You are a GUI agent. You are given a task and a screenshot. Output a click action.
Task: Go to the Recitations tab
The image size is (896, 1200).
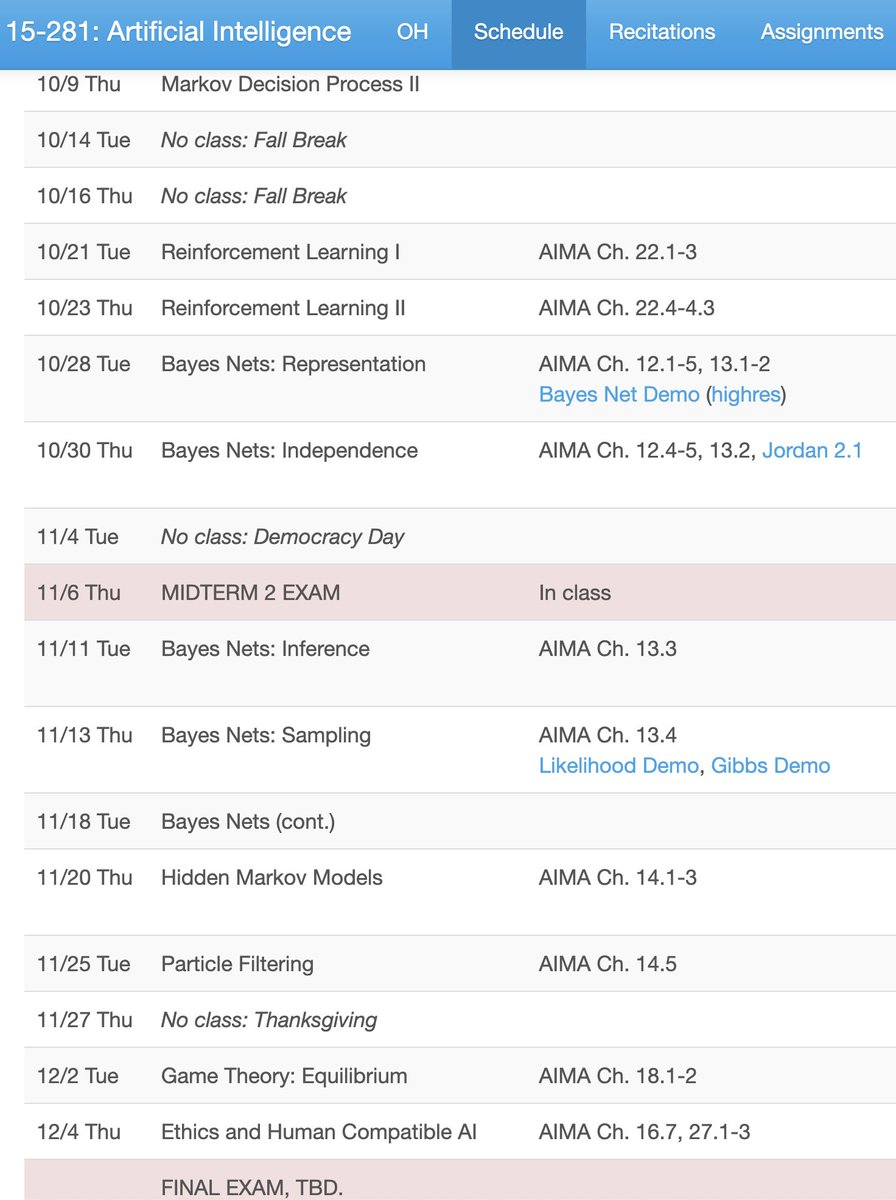pos(662,32)
